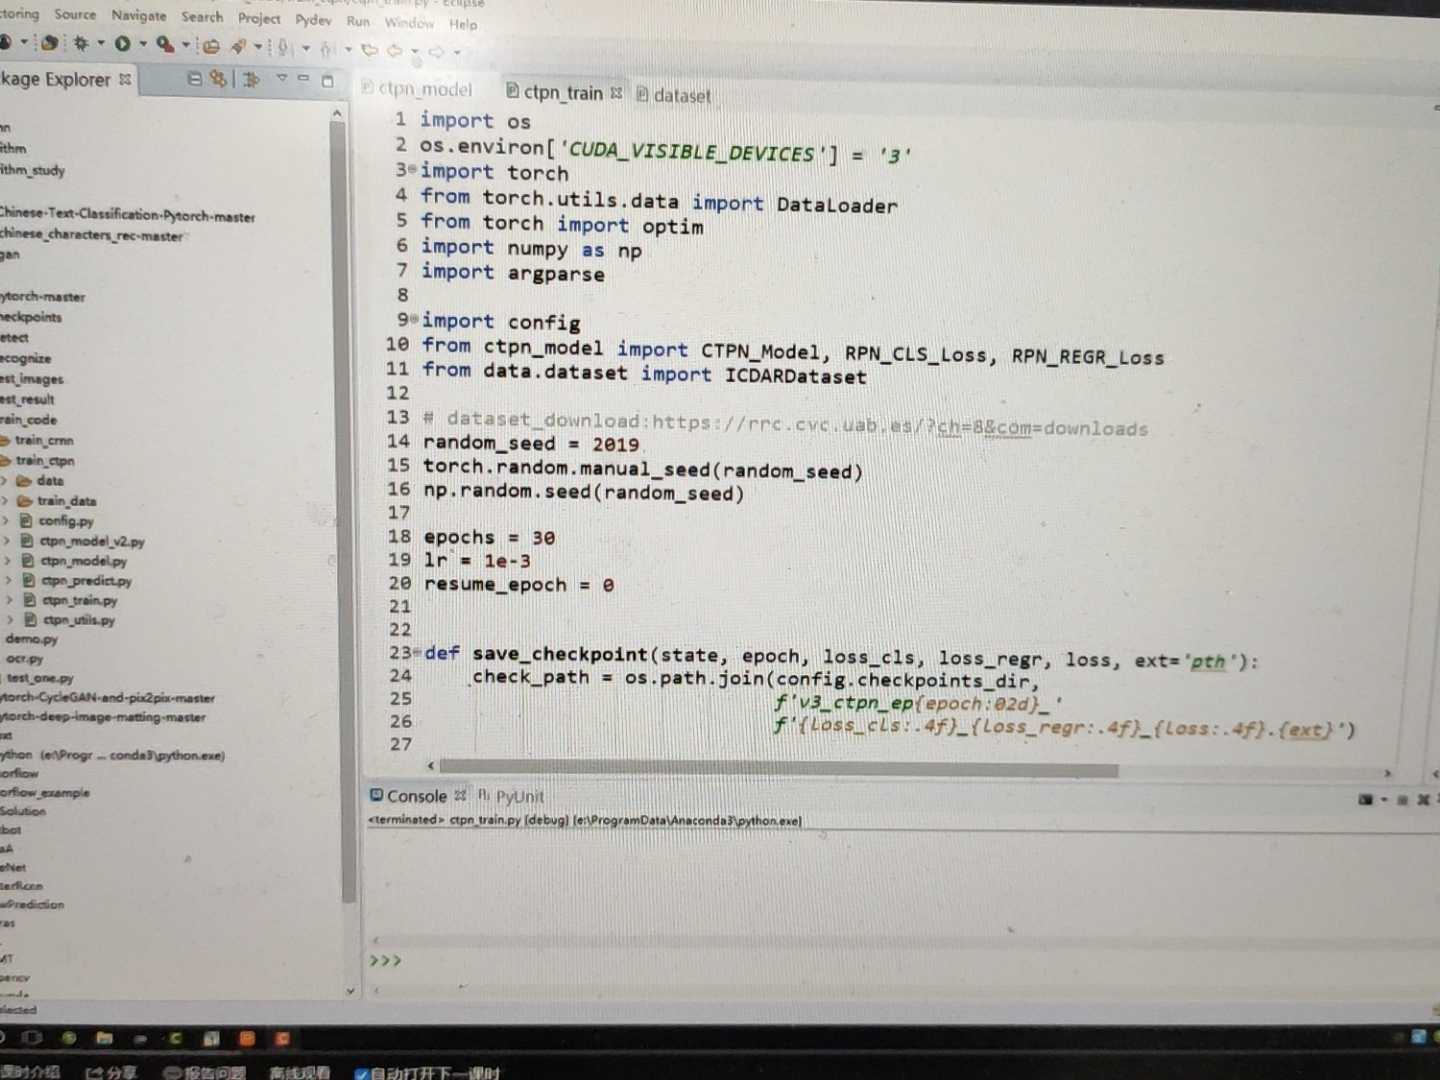Collapse import fold marker at line 3
This screenshot has height=1080, width=1440.
coord(412,170)
